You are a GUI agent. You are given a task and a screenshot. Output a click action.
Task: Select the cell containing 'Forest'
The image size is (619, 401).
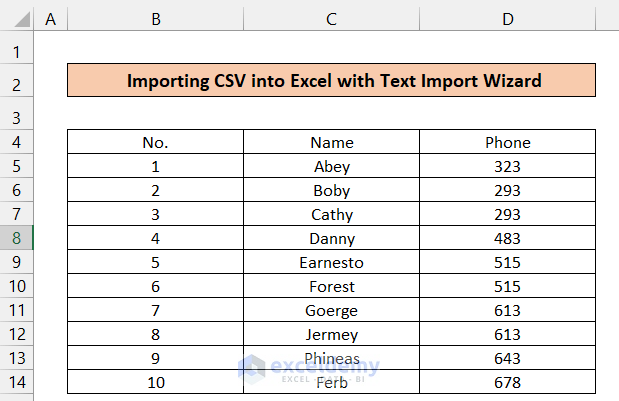pos(331,286)
